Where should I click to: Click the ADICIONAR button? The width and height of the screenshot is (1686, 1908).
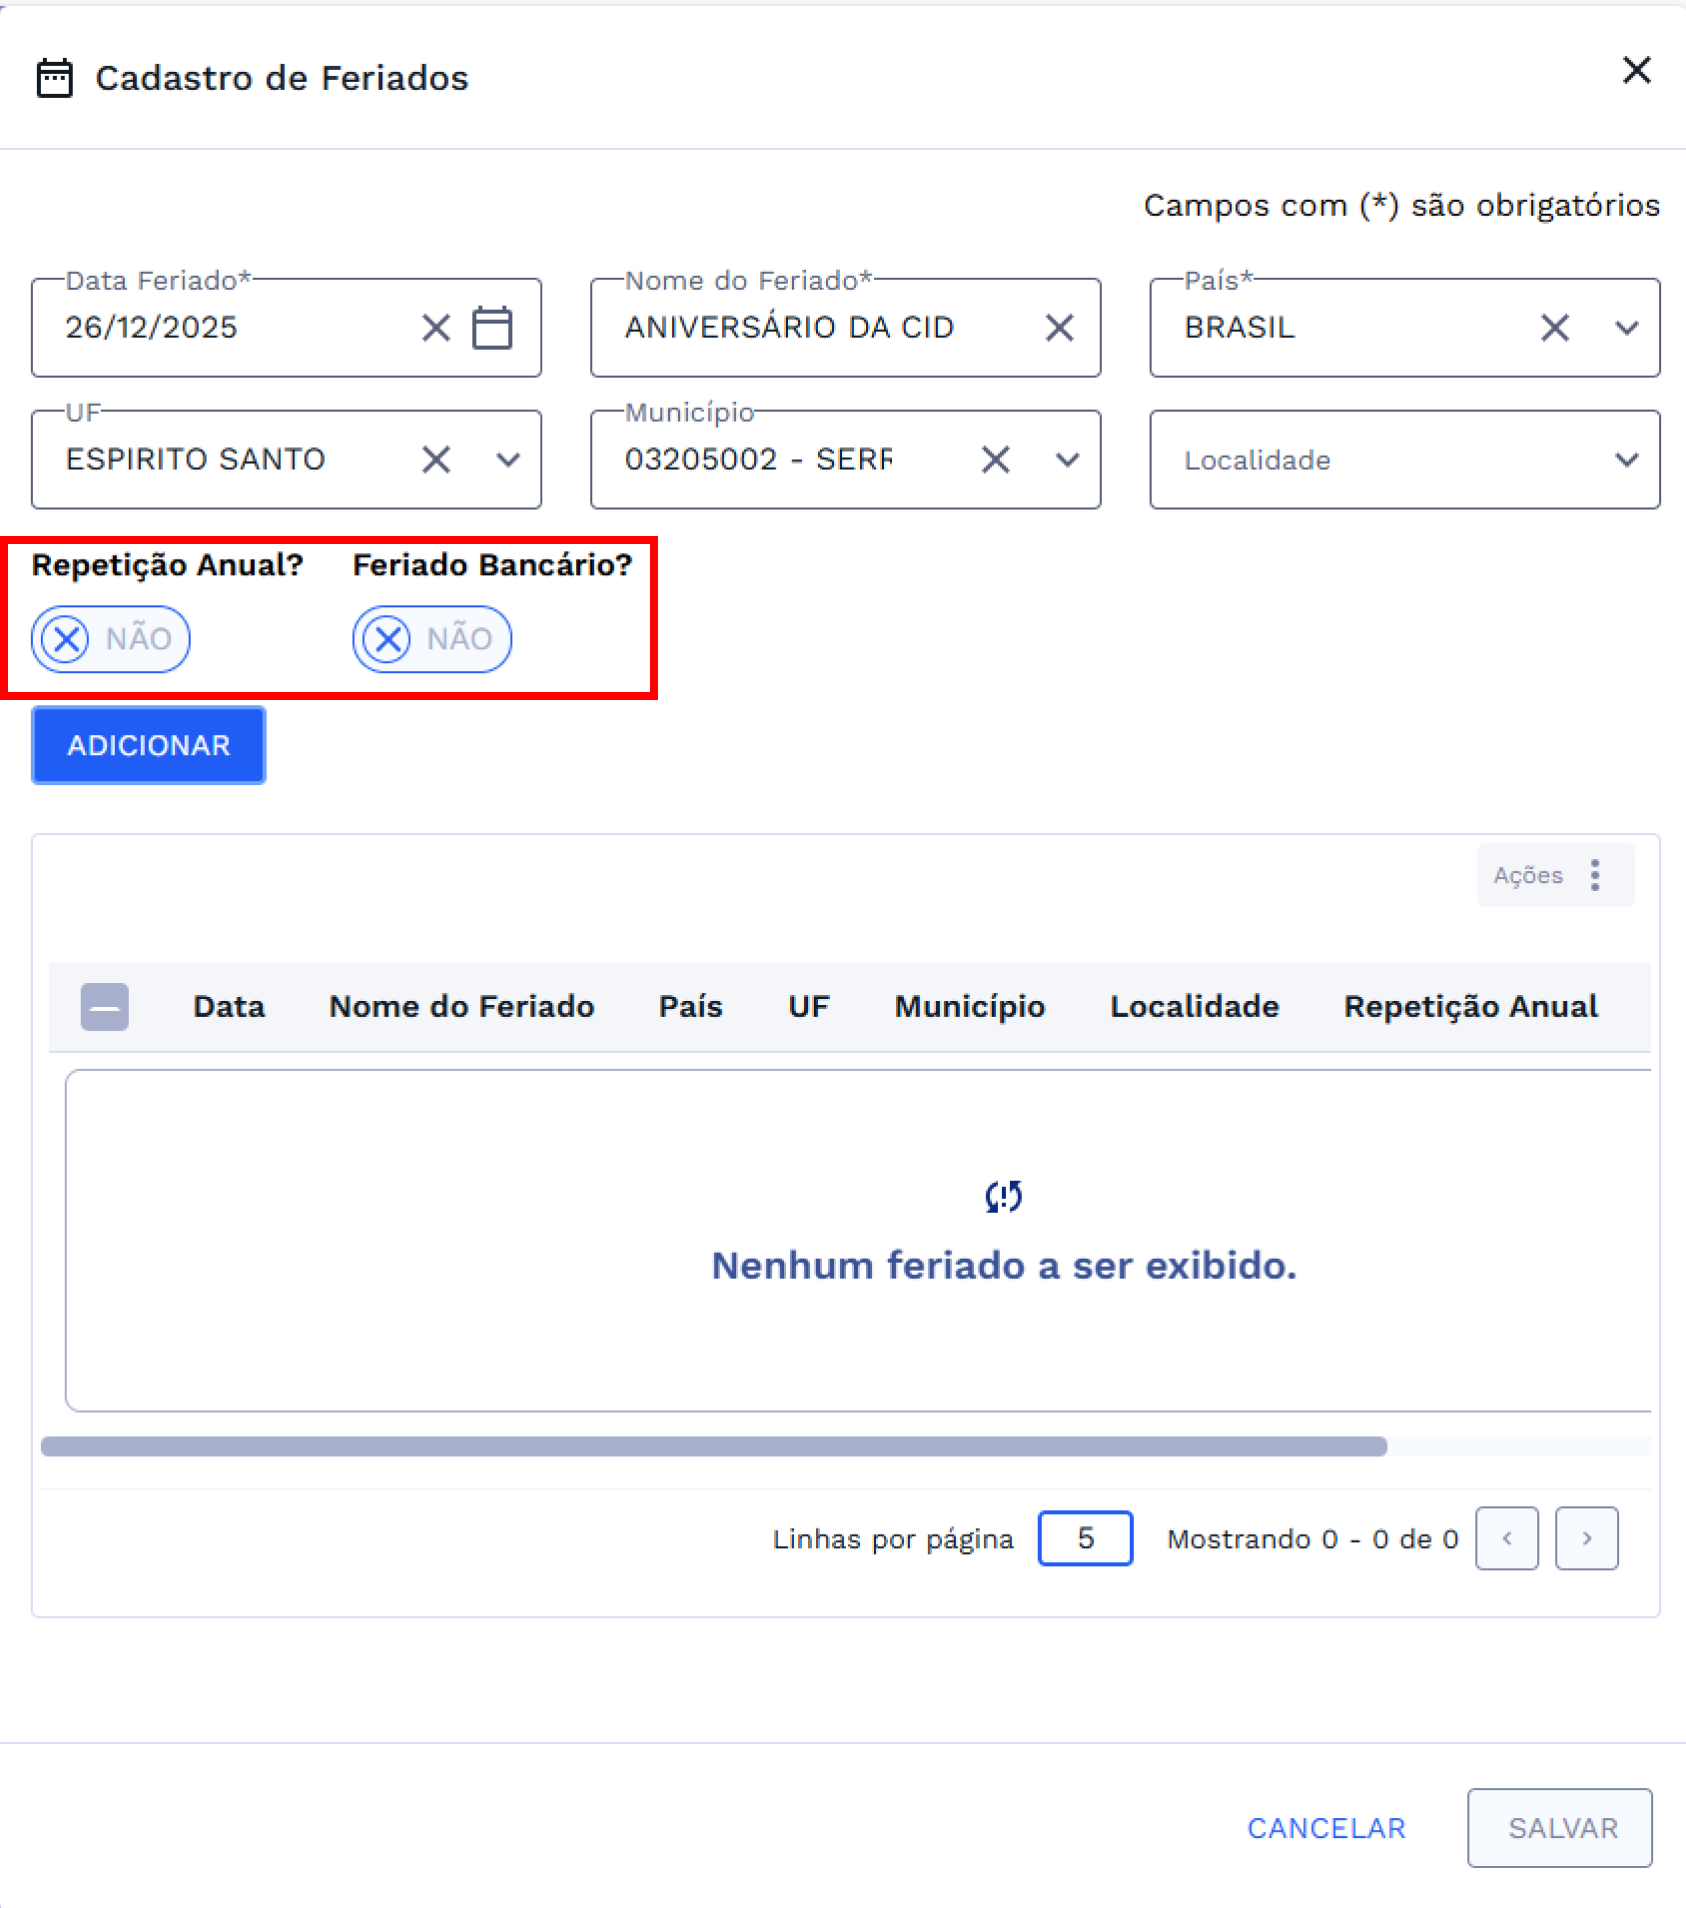[x=149, y=745]
